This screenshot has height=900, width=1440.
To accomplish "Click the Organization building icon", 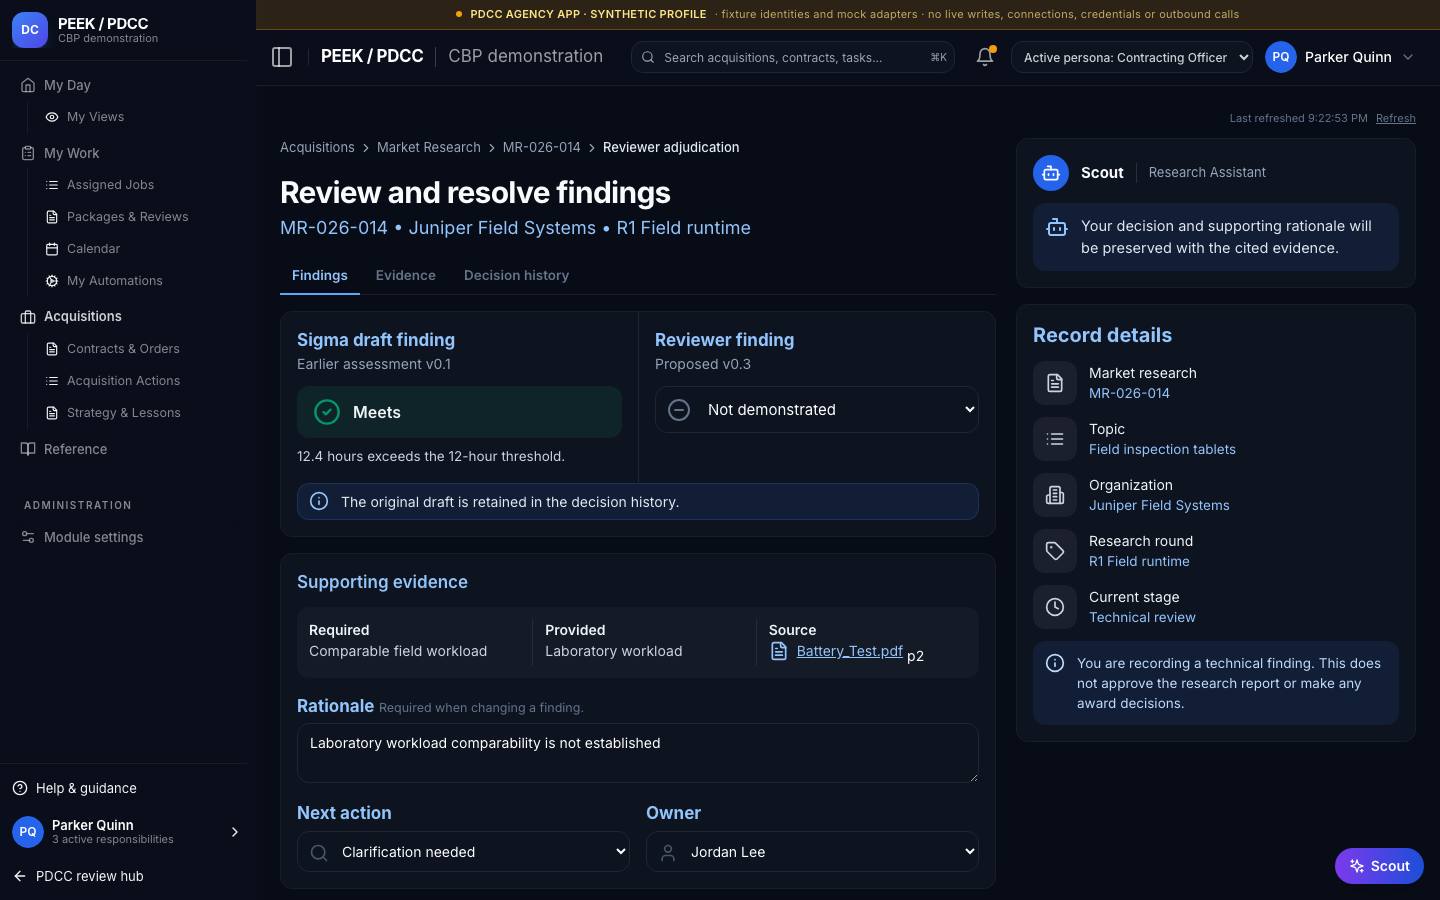I will pyautogui.click(x=1055, y=495).
